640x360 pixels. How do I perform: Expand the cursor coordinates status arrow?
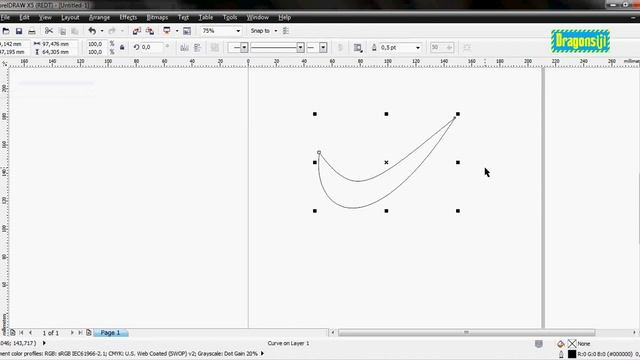pos(44,344)
